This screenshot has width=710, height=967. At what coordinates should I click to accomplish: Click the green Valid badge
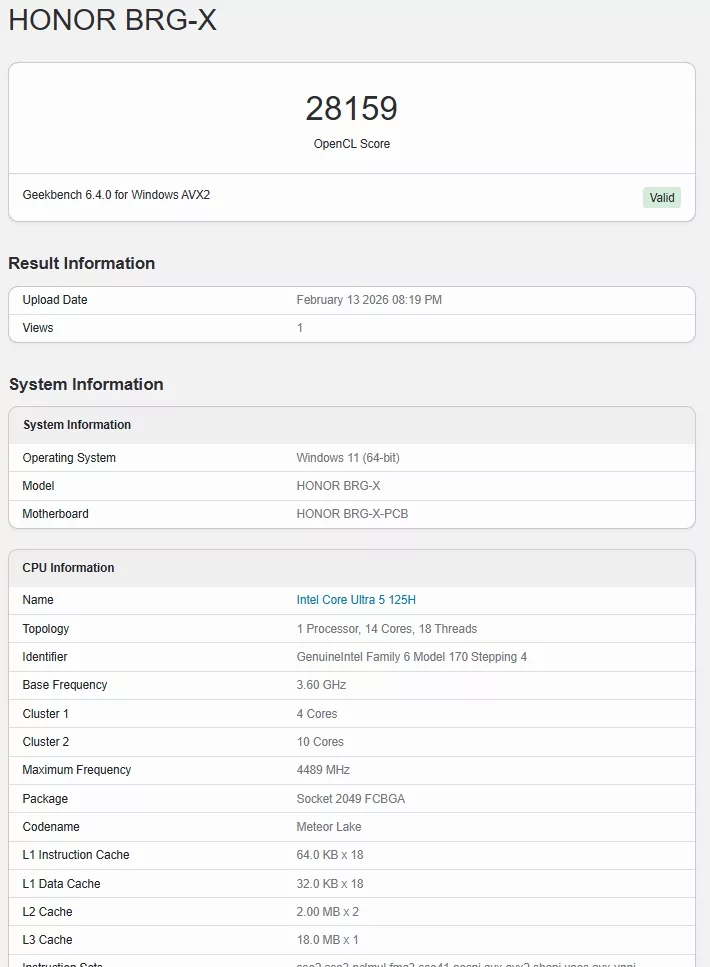(661, 198)
